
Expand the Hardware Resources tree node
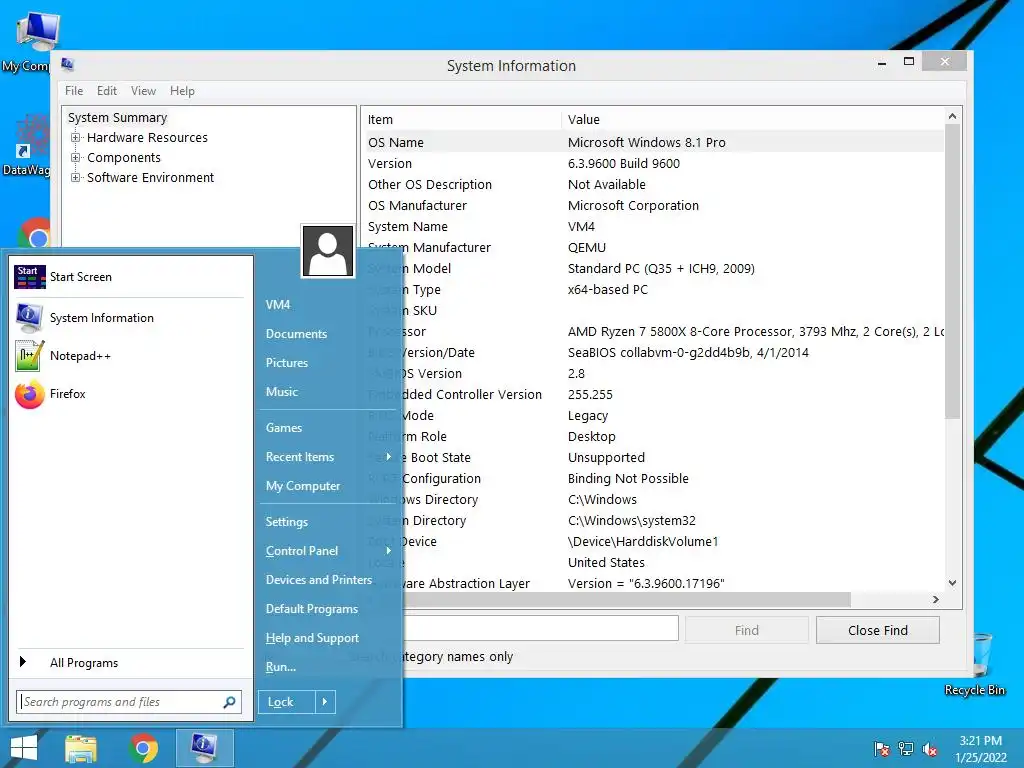click(76, 138)
